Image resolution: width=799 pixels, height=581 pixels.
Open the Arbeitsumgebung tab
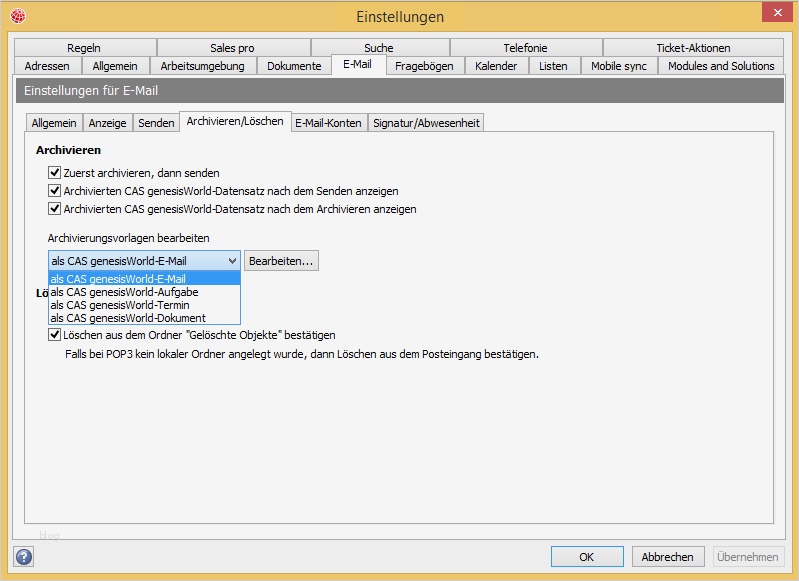tap(202, 66)
